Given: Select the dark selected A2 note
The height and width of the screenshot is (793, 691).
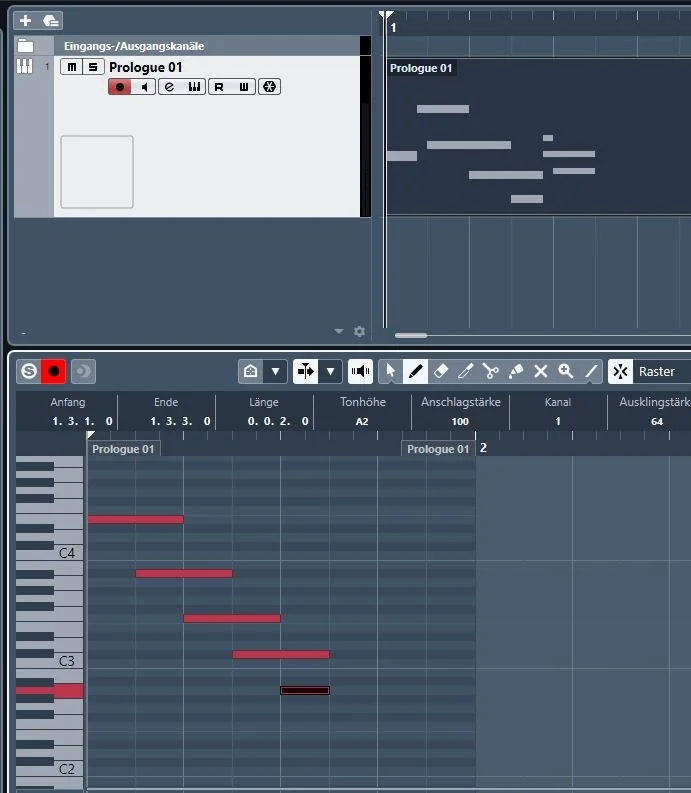Looking at the screenshot, I should (305, 690).
